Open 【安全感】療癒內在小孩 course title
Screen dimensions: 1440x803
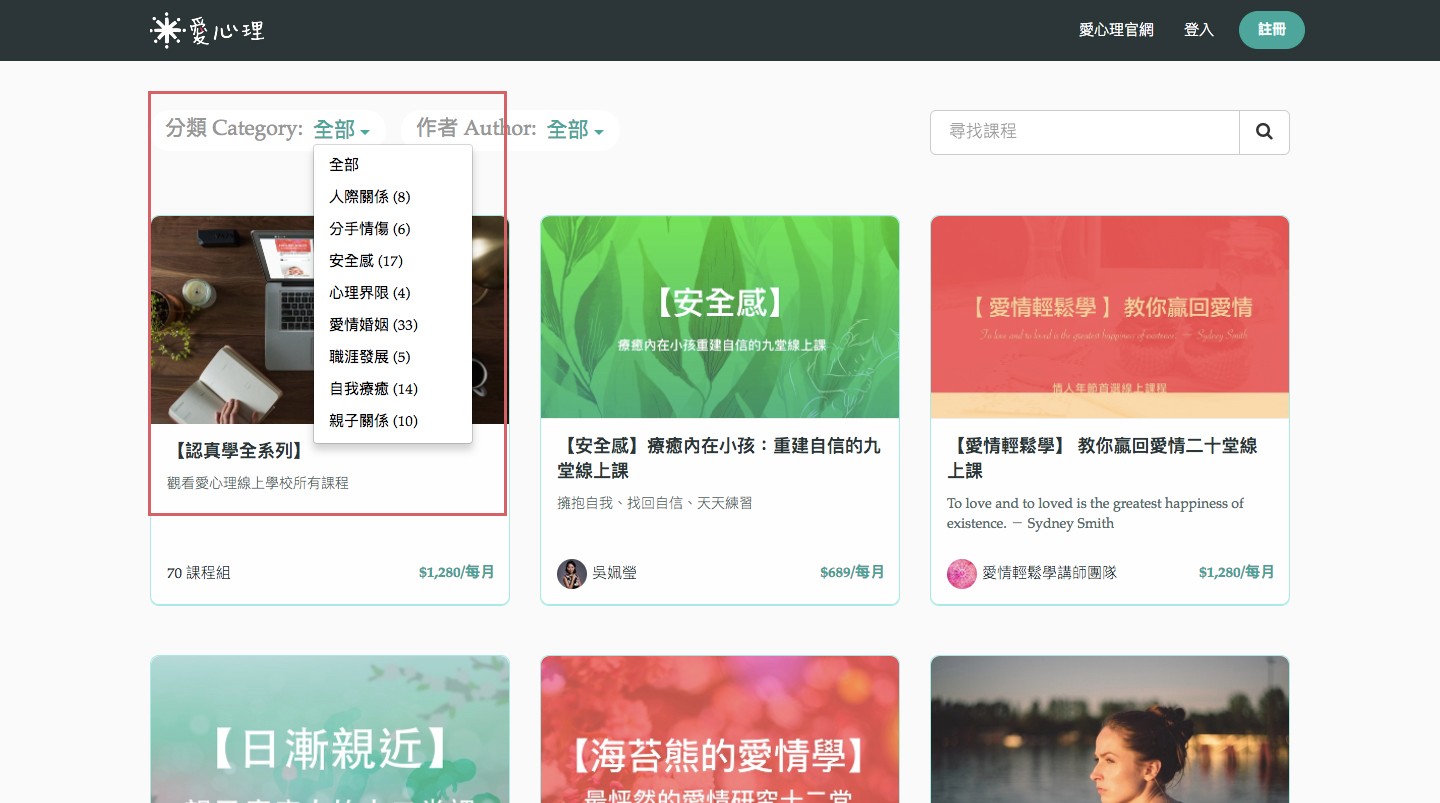719,458
